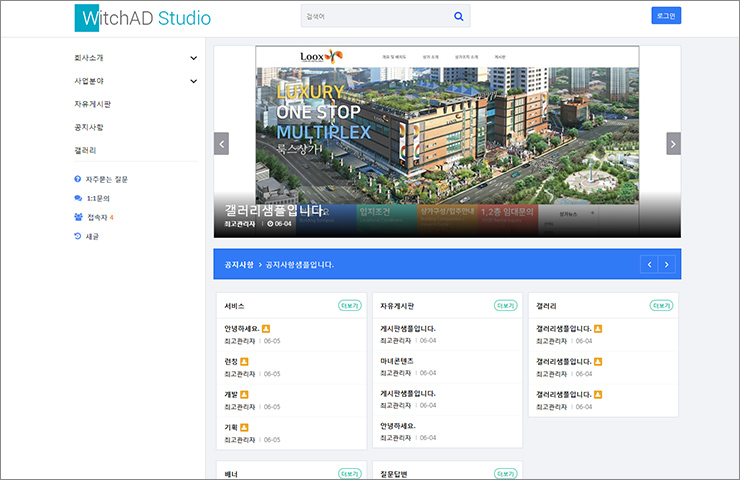740x480 pixels.
Task: Click the 질문답변 card title
Action: 394,474
